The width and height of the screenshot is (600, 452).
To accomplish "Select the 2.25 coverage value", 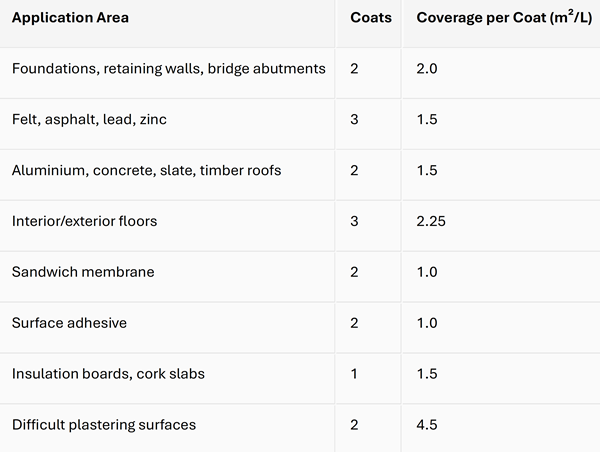I will pyautogui.click(x=431, y=221).
